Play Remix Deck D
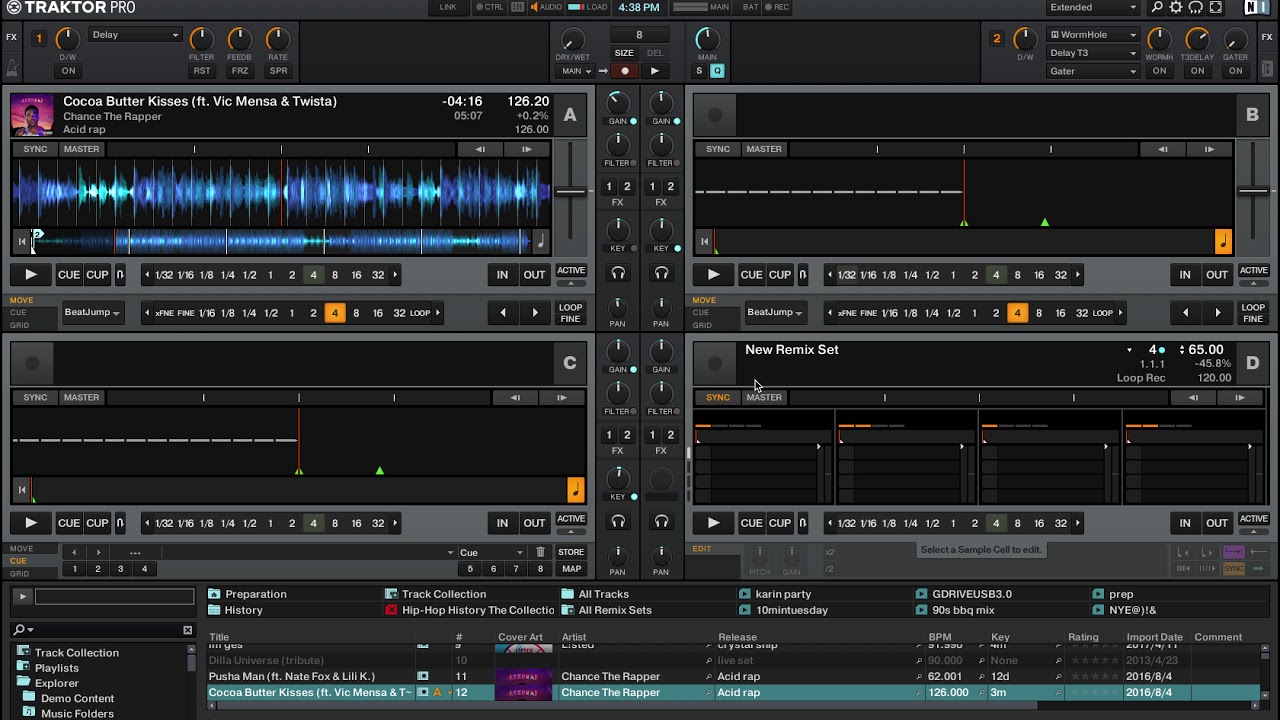This screenshot has width=1280, height=720. pos(713,522)
